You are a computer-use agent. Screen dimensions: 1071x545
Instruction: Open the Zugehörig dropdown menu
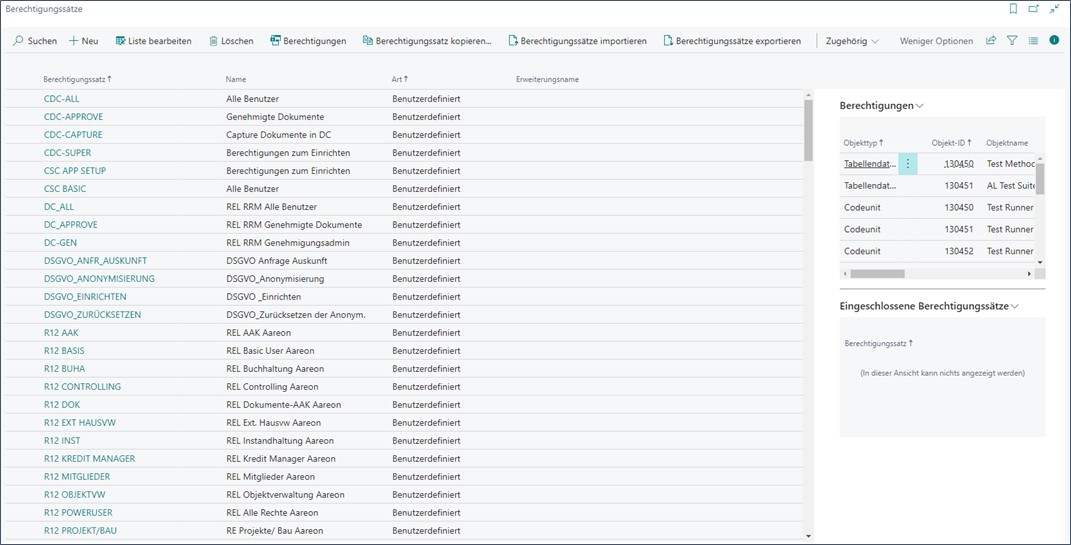pyautogui.click(x=852, y=41)
